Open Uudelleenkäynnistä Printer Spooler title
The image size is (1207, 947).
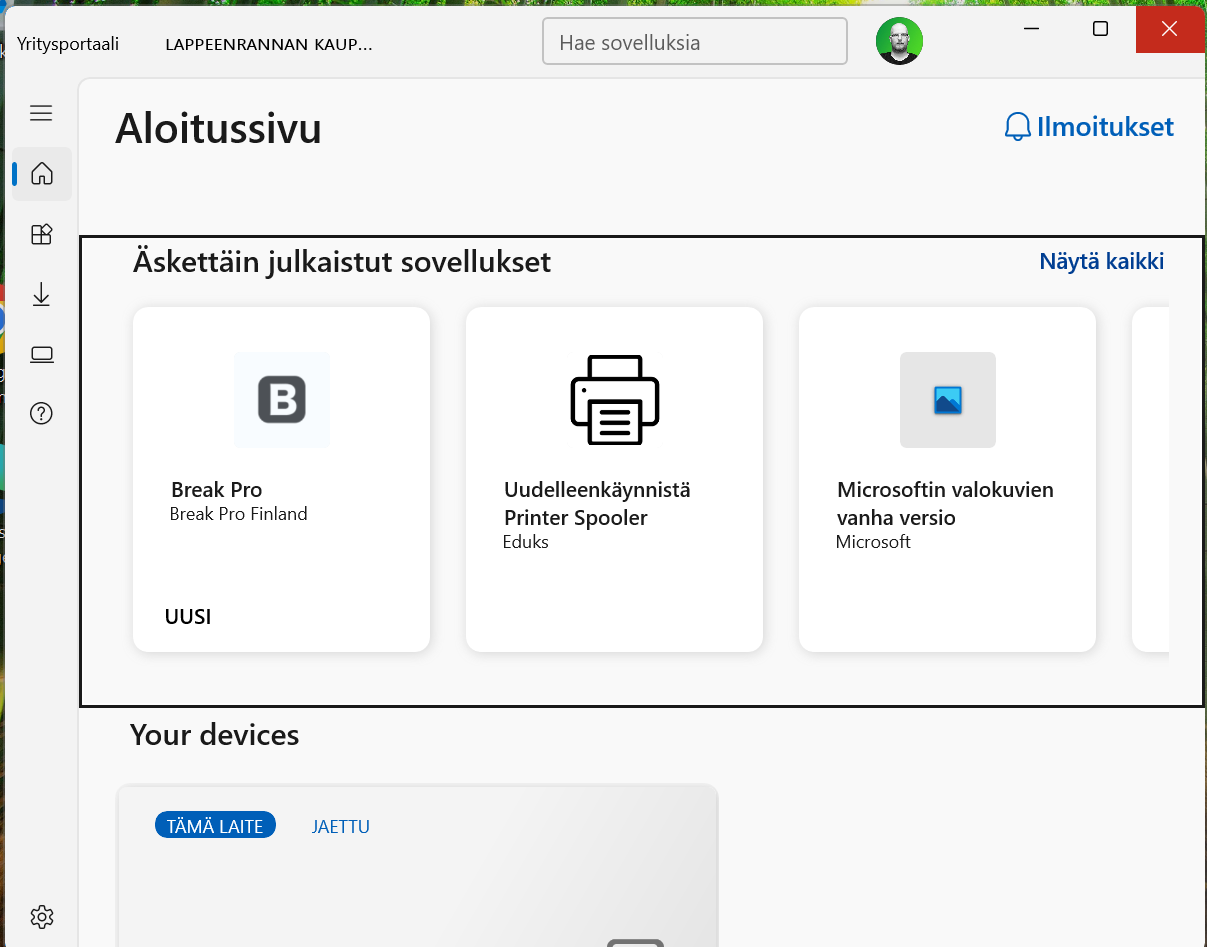coord(597,504)
